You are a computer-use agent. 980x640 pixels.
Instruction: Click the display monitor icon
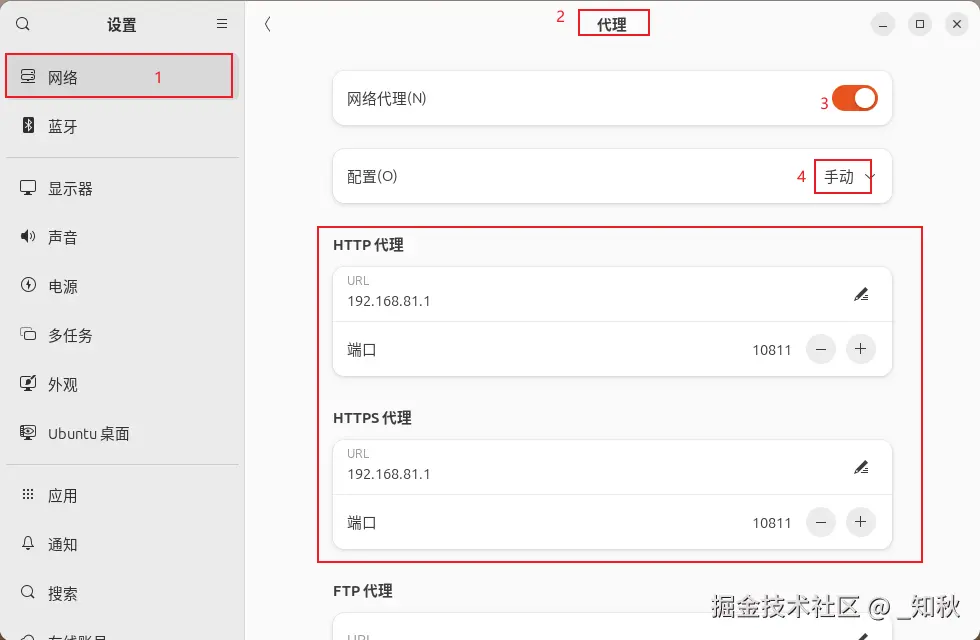28,188
